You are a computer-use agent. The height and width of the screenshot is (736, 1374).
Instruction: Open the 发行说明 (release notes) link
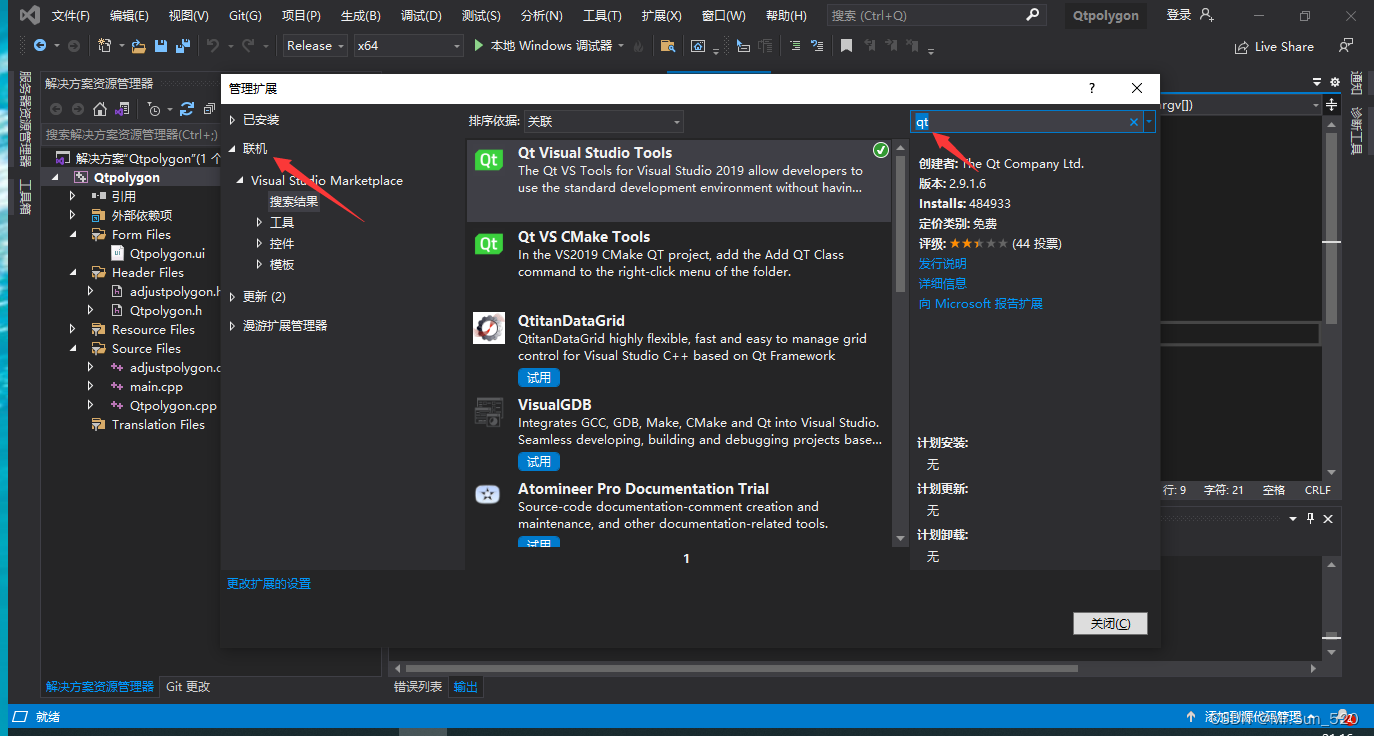tap(943, 264)
